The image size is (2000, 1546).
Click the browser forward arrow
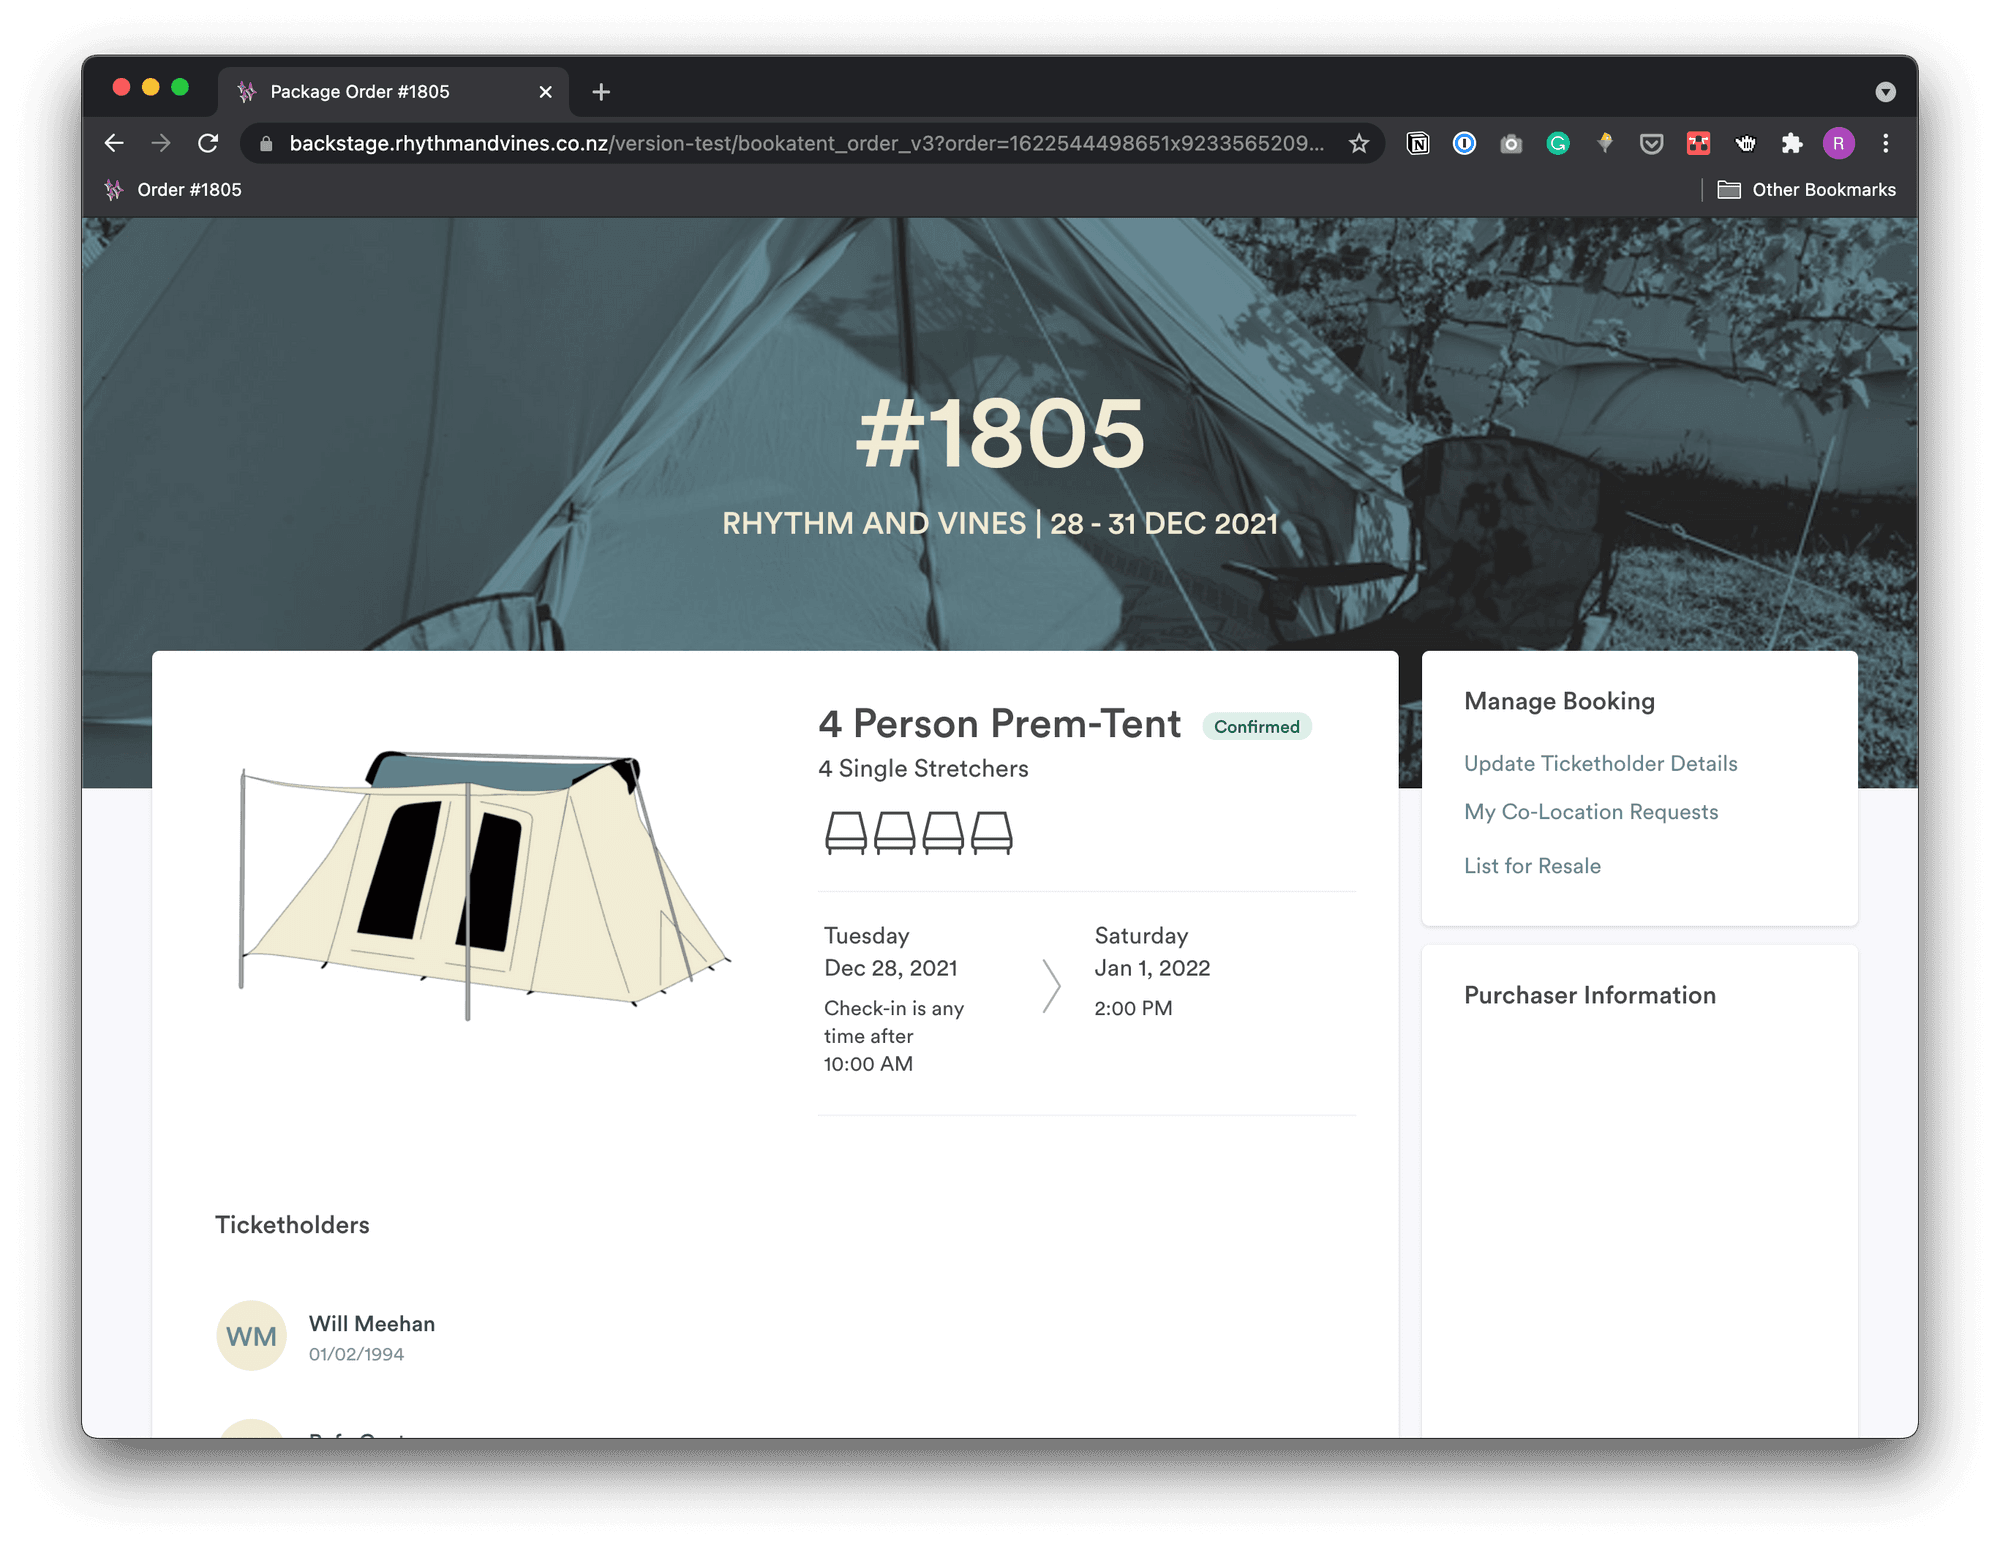tap(161, 143)
